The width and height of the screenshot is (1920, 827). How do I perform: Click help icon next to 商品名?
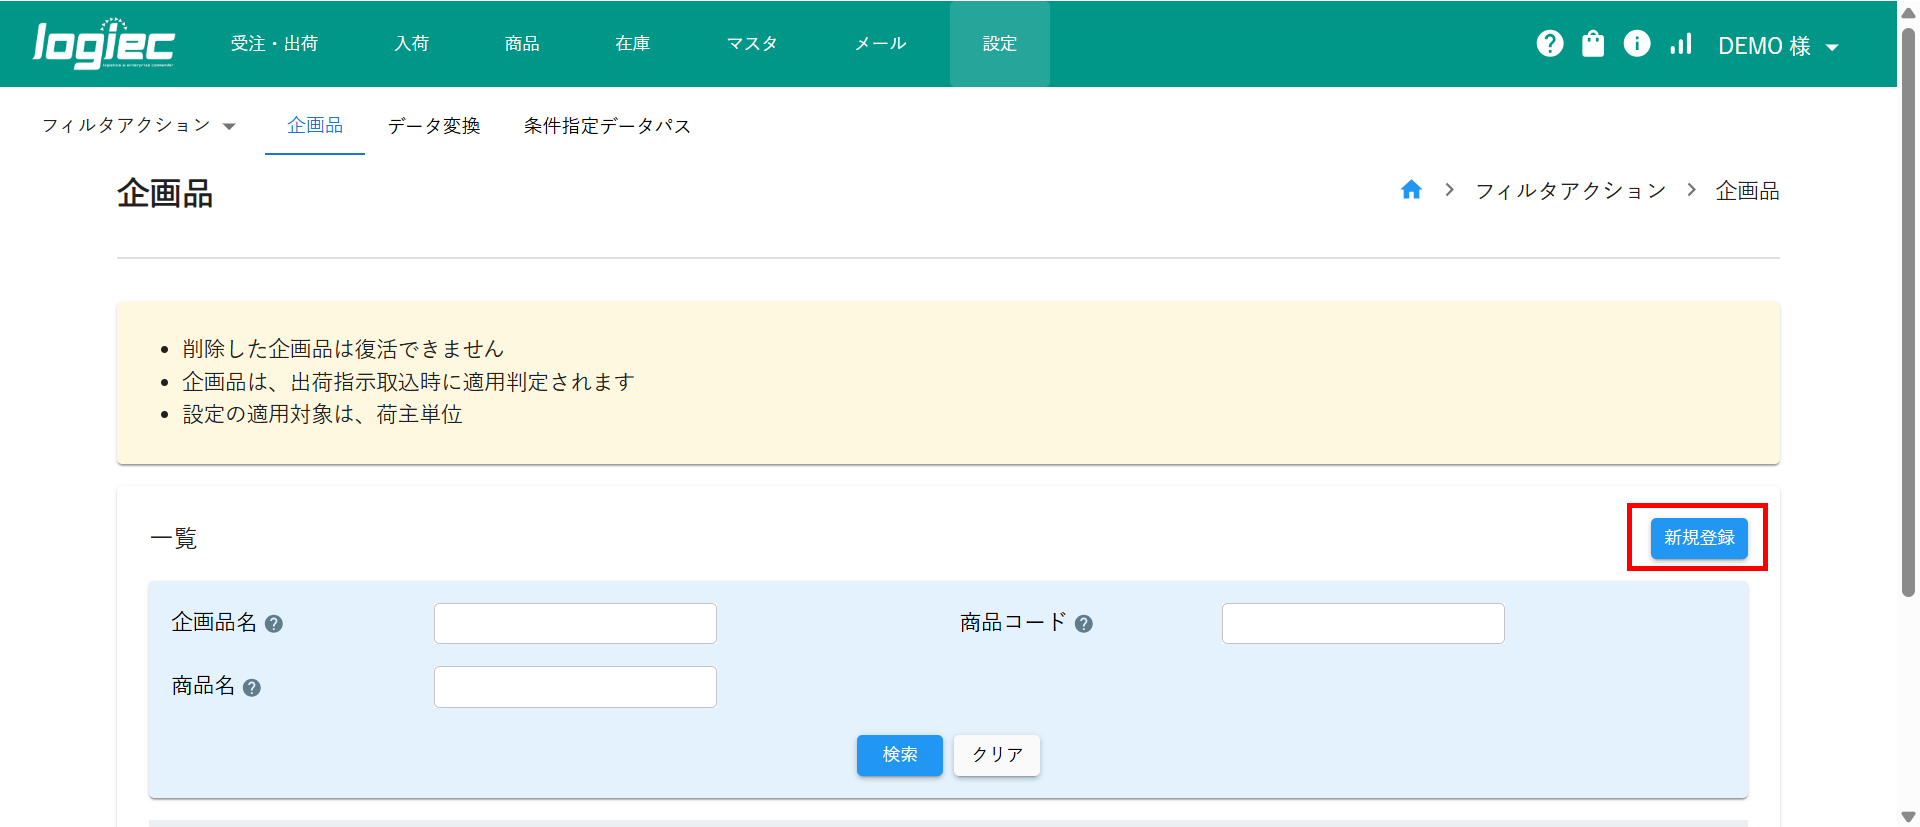pos(252,688)
